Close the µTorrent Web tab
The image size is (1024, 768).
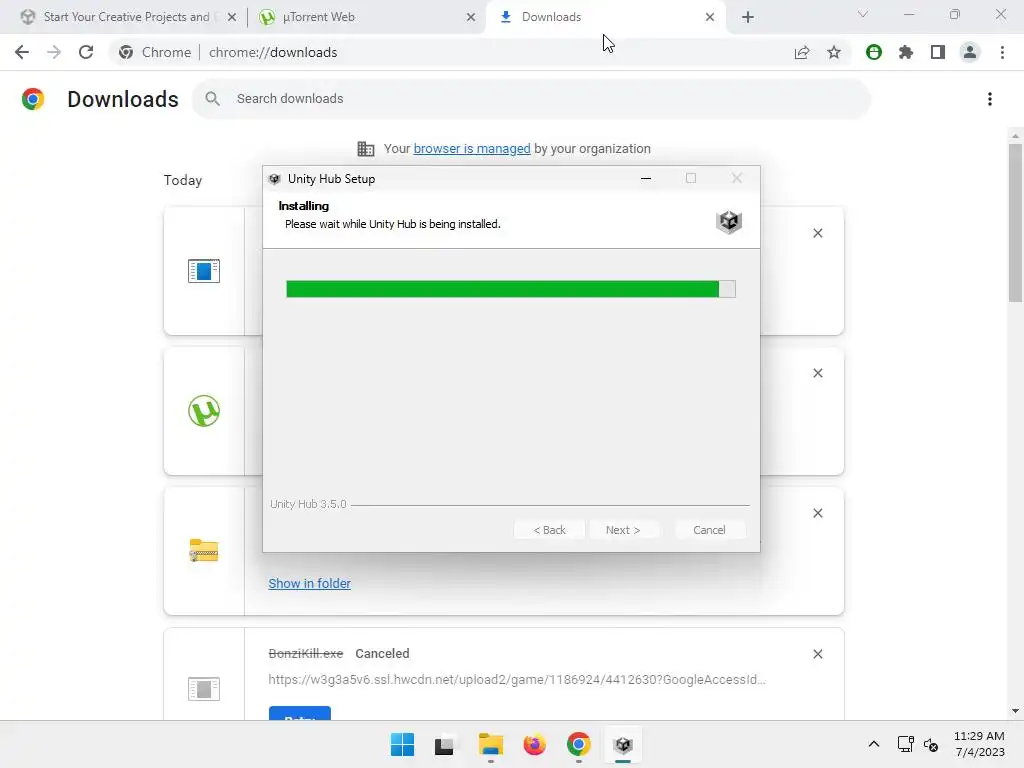pos(471,17)
